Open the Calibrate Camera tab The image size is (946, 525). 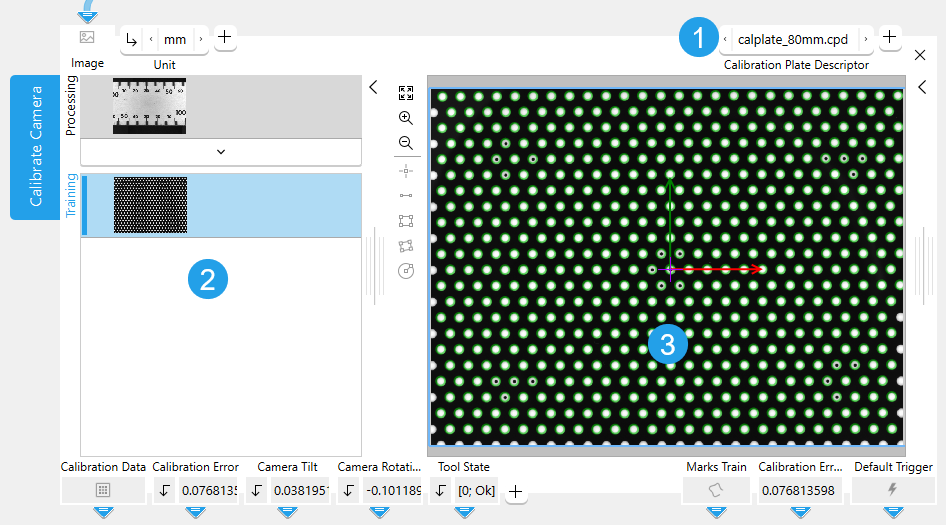coord(35,146)
